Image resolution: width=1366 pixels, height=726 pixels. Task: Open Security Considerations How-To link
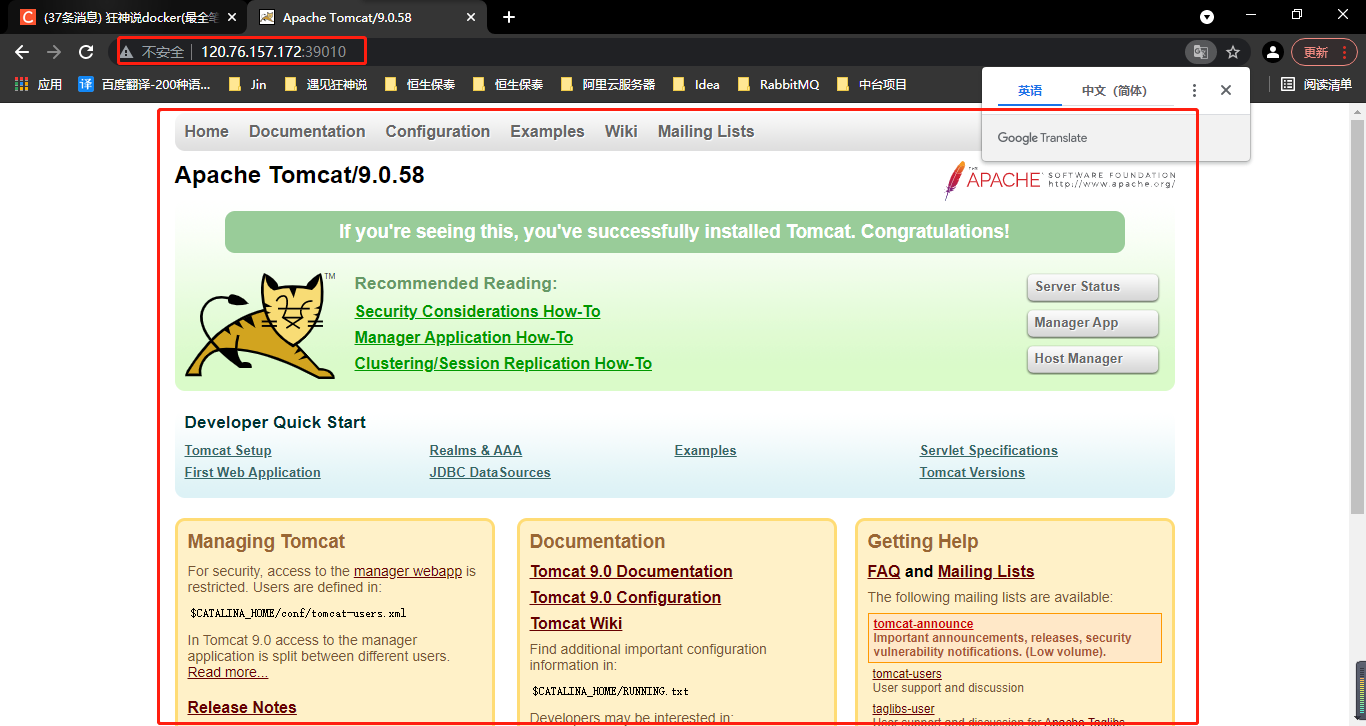click(x=478, y=311)
